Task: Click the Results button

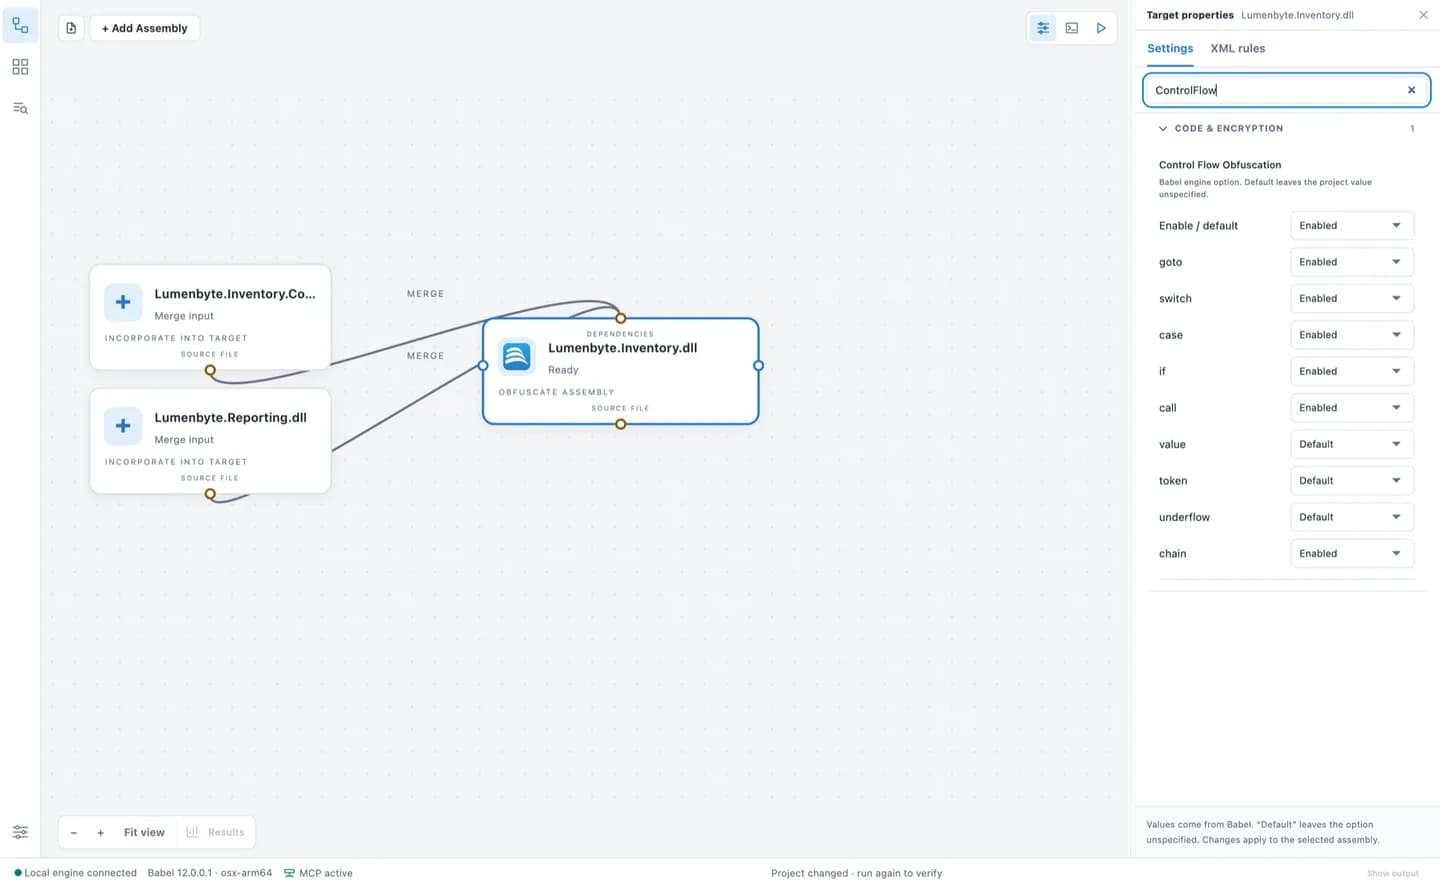Action: pyautogui.click(x=216, y=832)
